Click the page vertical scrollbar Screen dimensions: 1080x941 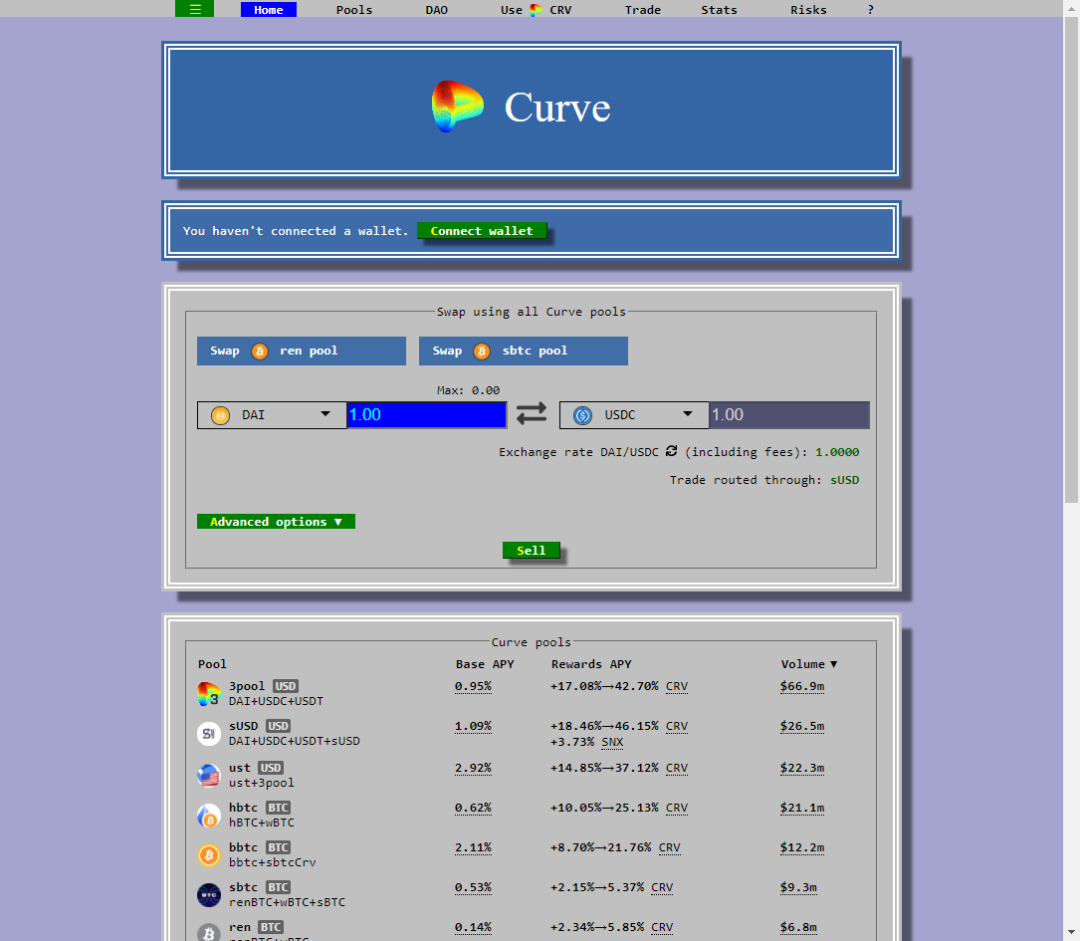1071,262
